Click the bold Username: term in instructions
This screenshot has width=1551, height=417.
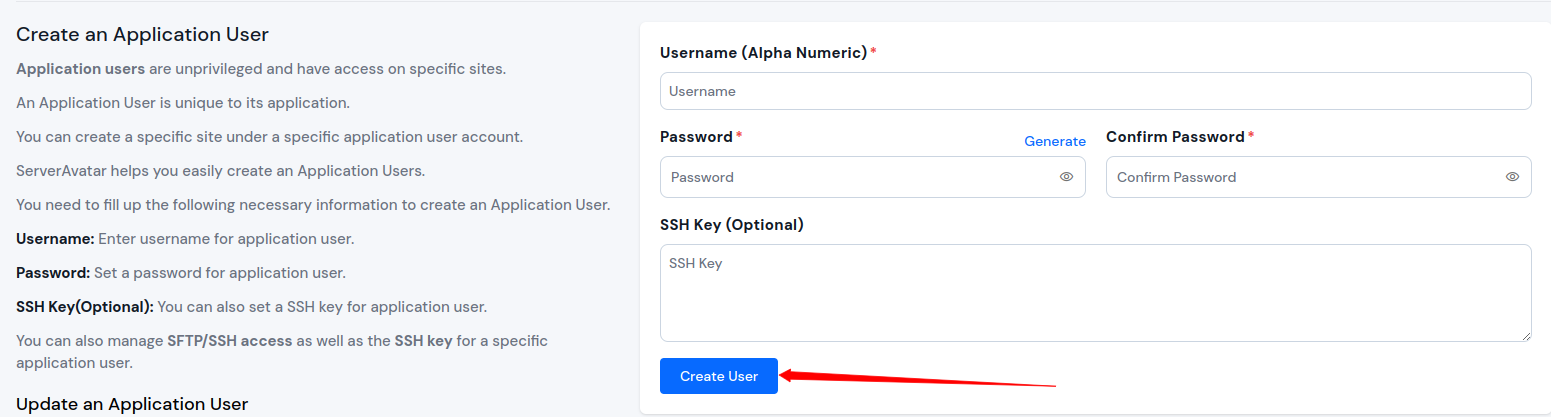[55, 239]
